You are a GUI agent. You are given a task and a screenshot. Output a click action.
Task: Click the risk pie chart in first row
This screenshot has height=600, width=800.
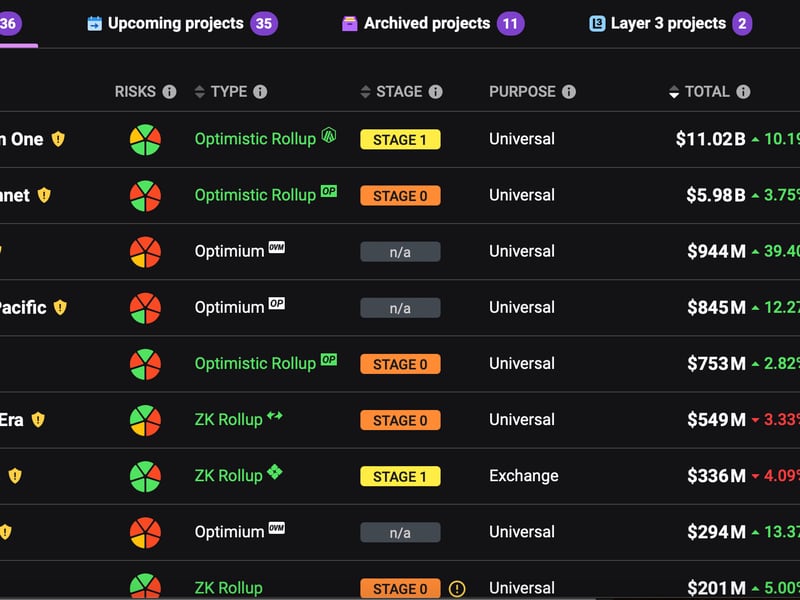145,140
